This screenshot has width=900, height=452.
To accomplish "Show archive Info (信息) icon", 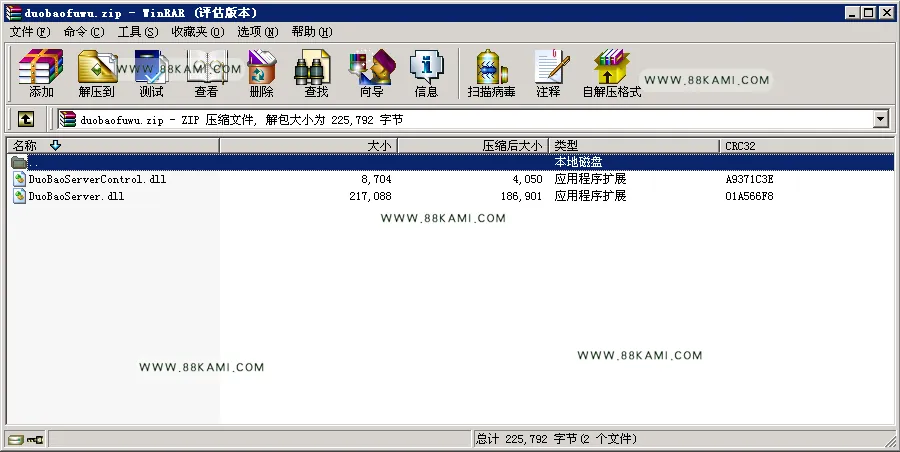I will (426, 72).
